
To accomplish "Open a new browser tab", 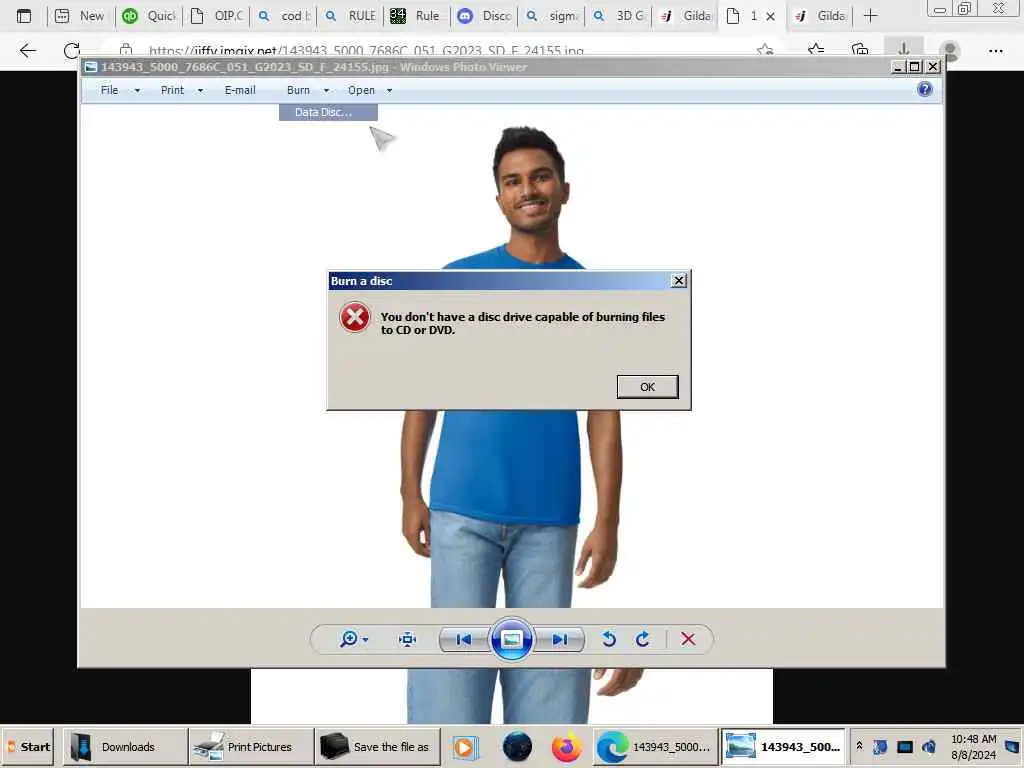I will [x=871, y=16].
